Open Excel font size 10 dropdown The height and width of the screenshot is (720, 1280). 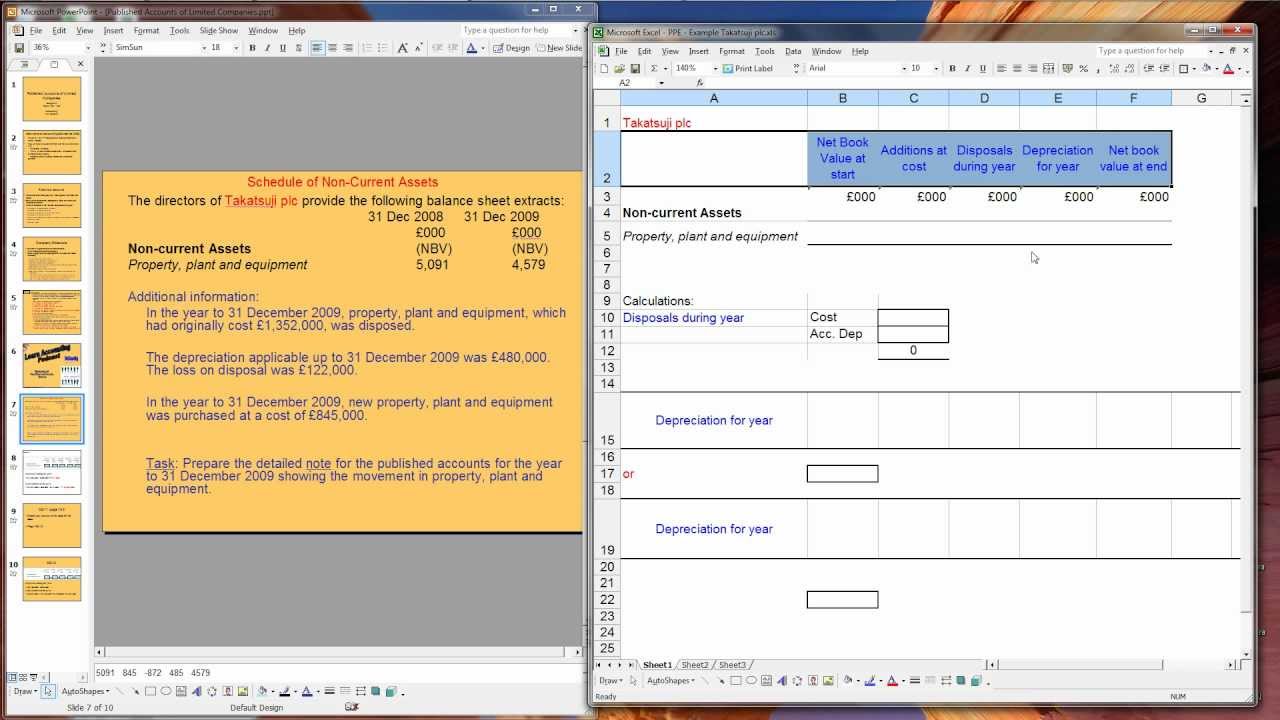[936, 68]
